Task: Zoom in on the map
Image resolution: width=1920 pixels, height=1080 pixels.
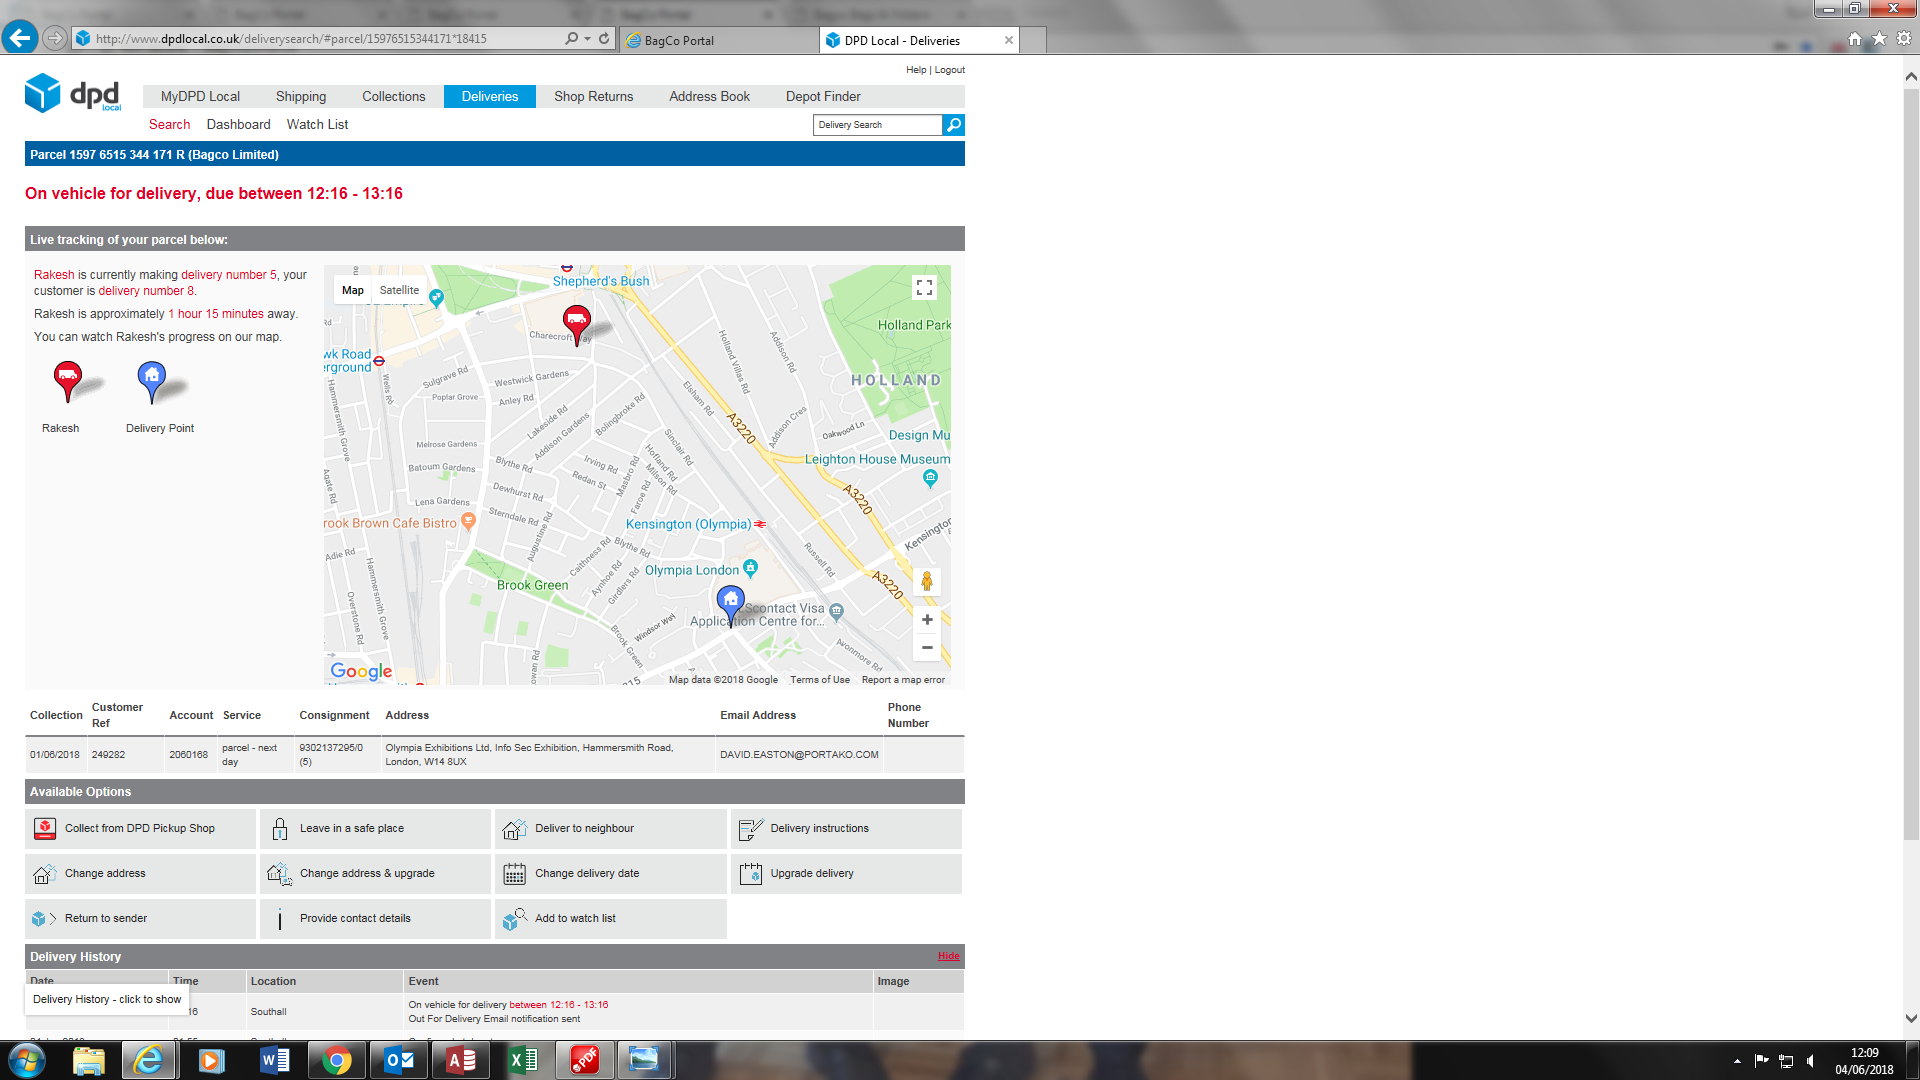Action: (927, 620)
